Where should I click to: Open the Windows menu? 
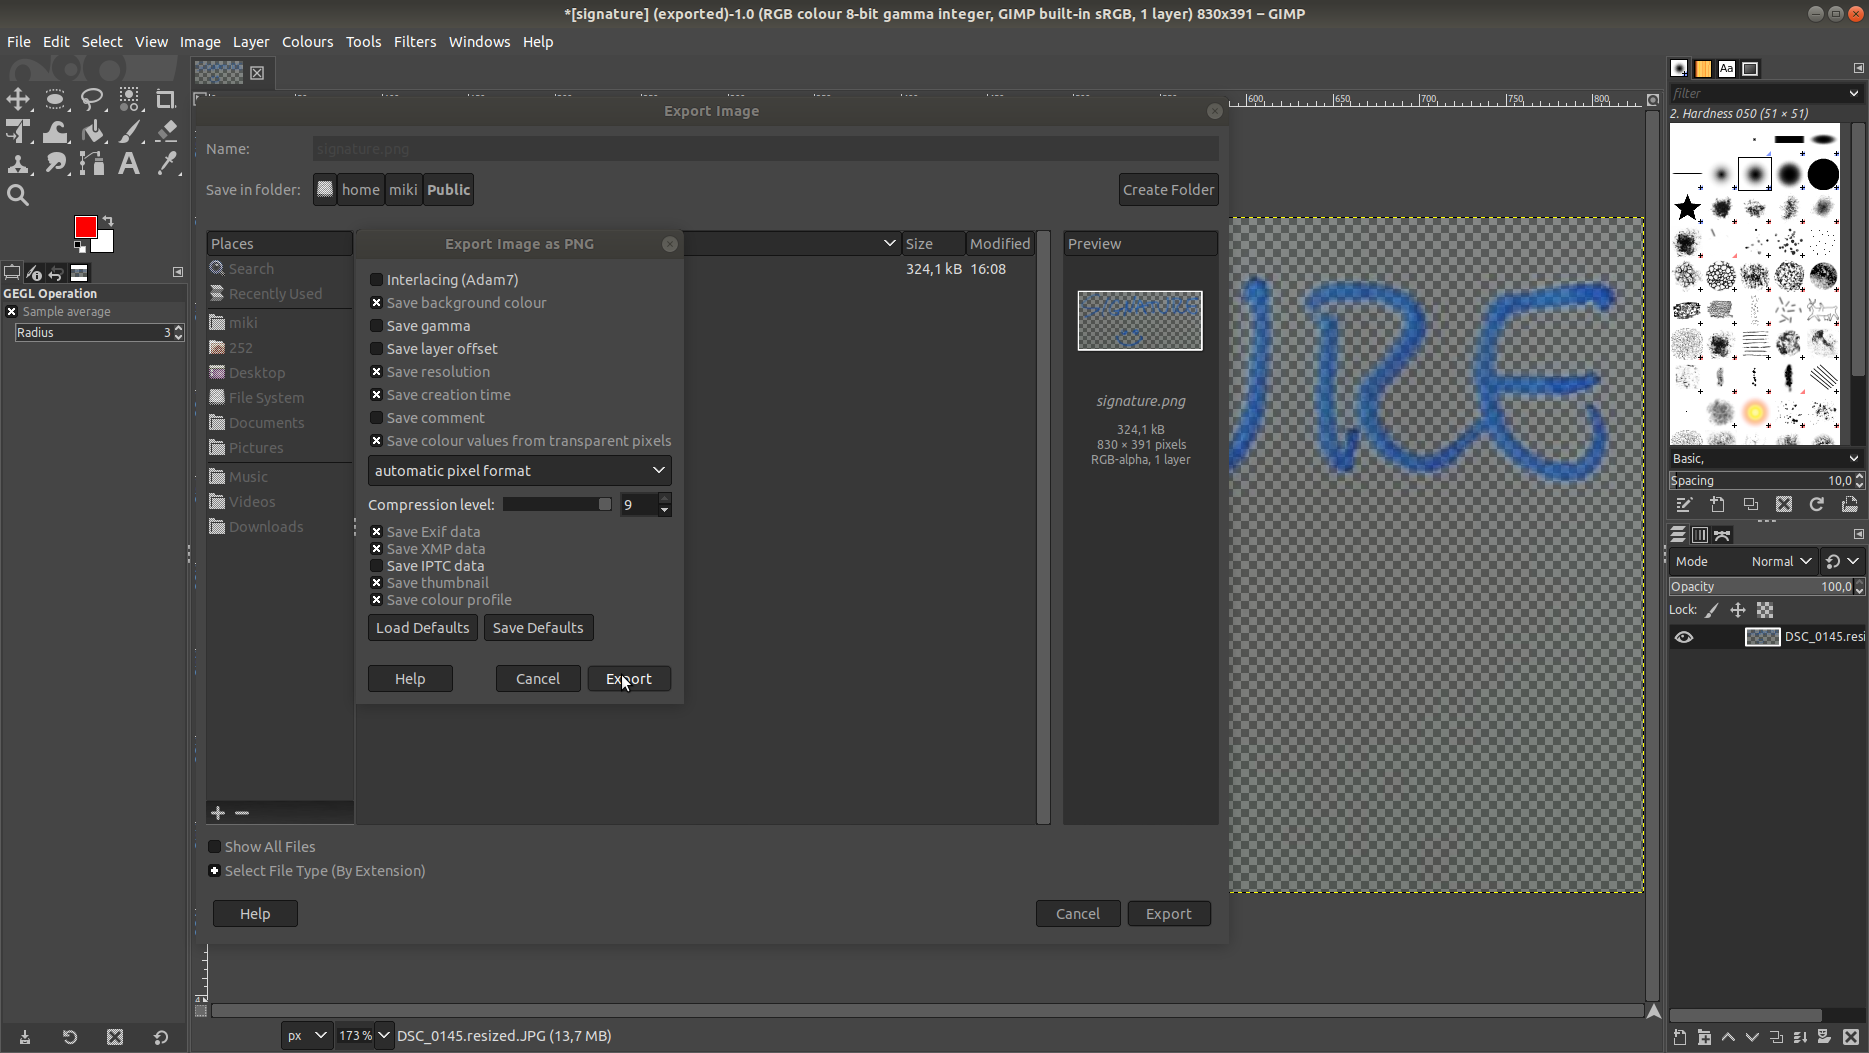coord(479,42)
